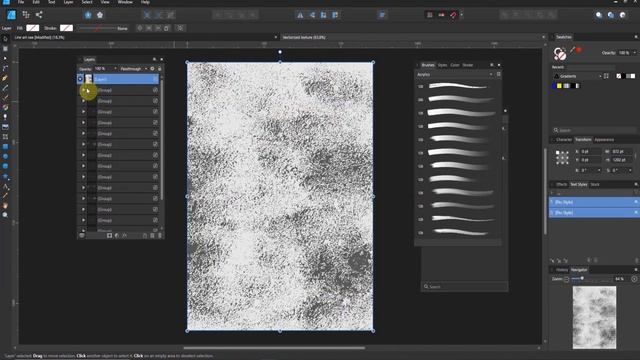640x360 pixels.
Task: Switch to the Vectorized texture document tab
Action: [x=304, y=37]
